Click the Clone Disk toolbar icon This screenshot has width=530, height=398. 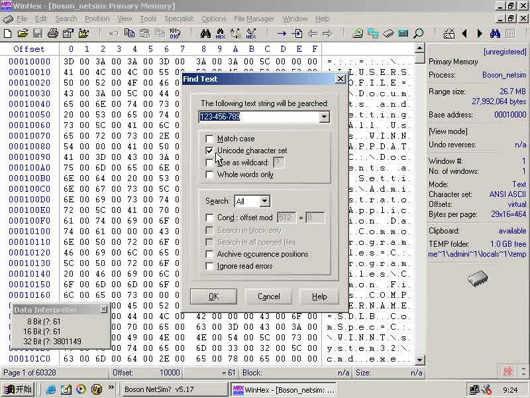373,33
